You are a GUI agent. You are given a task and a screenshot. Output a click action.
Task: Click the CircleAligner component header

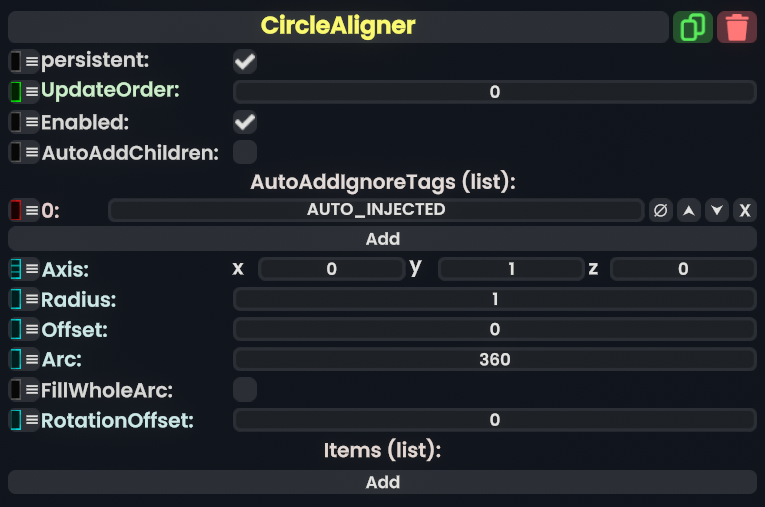tap(338, 27)
